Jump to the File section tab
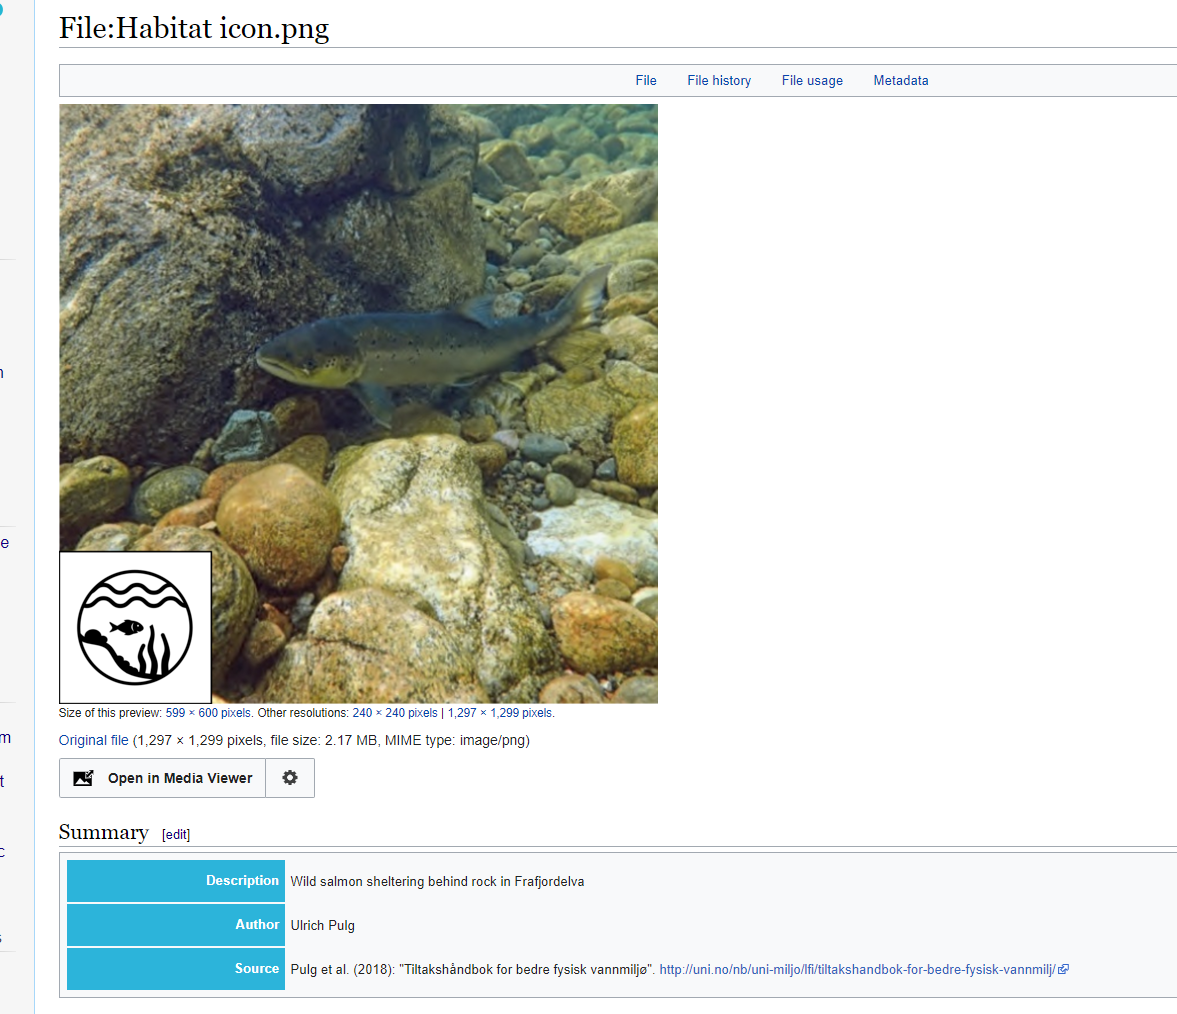Viewport: 1177px width, 1014px height. [x=646, y=80]
